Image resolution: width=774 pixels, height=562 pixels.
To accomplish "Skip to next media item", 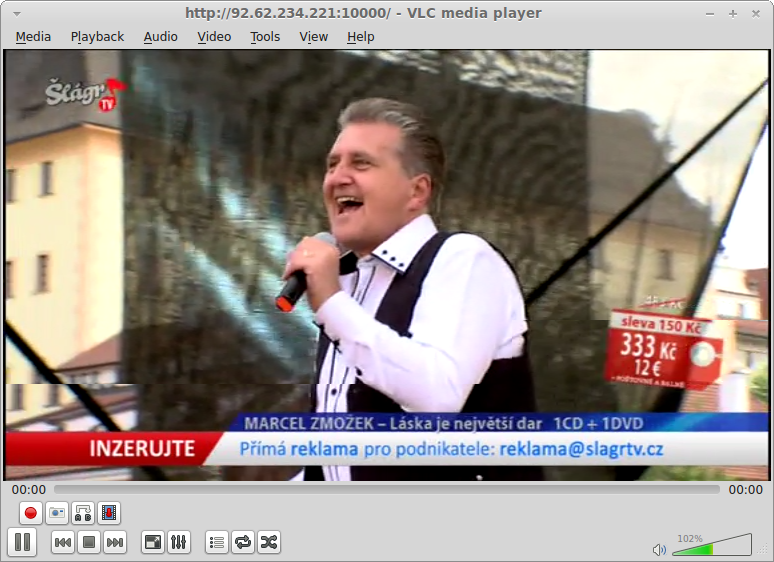I will tap(114, 542).
